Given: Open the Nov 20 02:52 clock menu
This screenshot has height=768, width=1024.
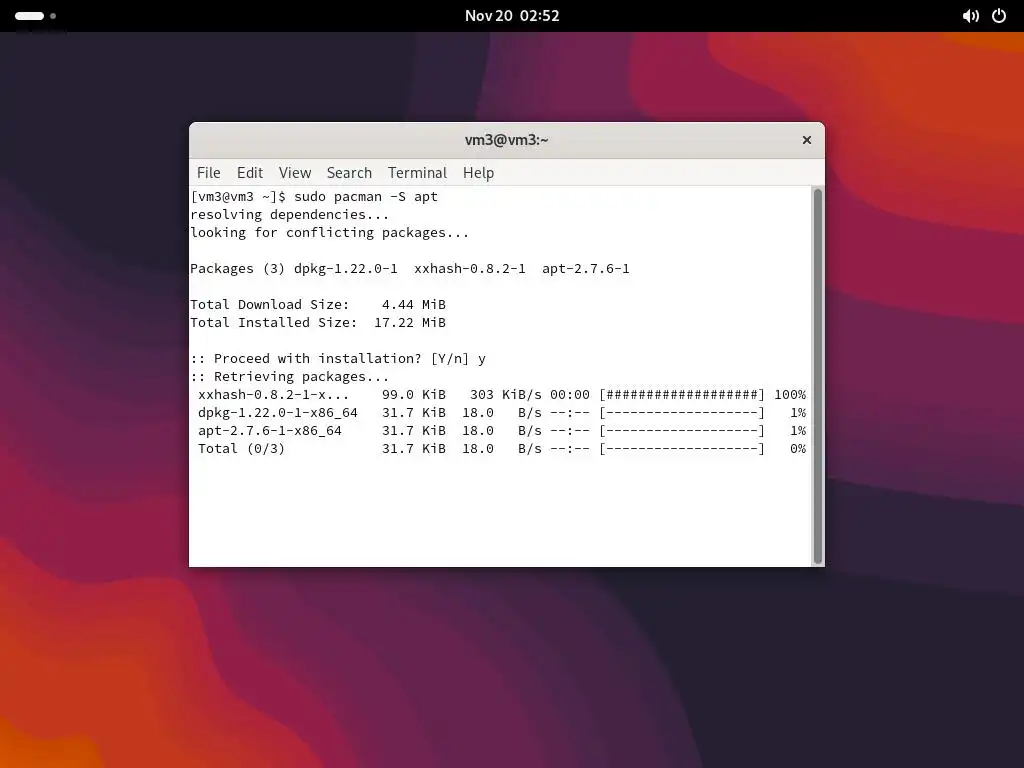Looking at the screenshot, I should tap(512, 16).
